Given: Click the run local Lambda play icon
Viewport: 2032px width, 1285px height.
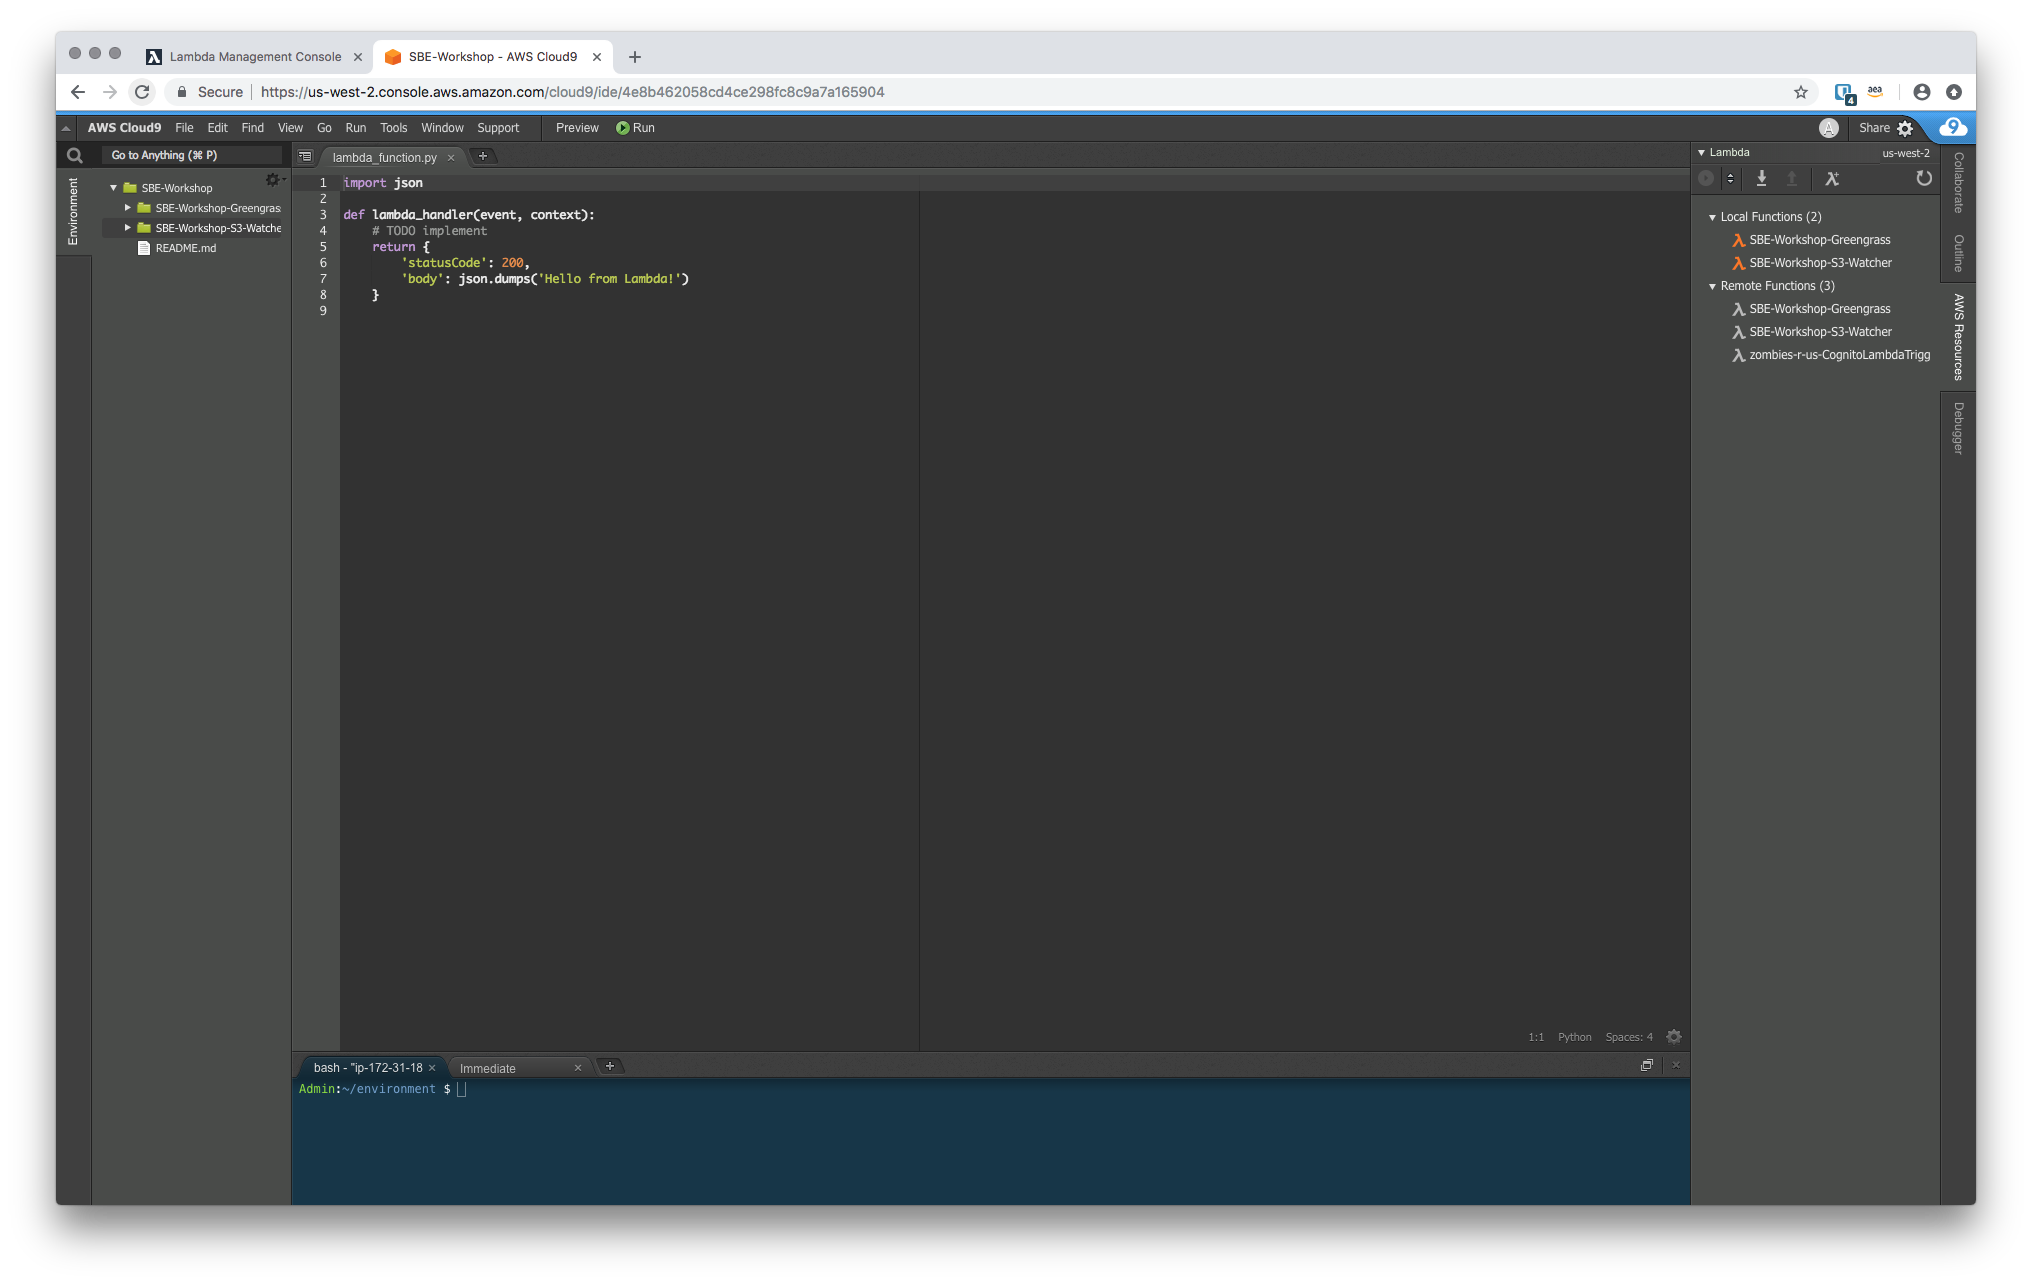Looking at the screenshot, I should [x=1706, y=179].
